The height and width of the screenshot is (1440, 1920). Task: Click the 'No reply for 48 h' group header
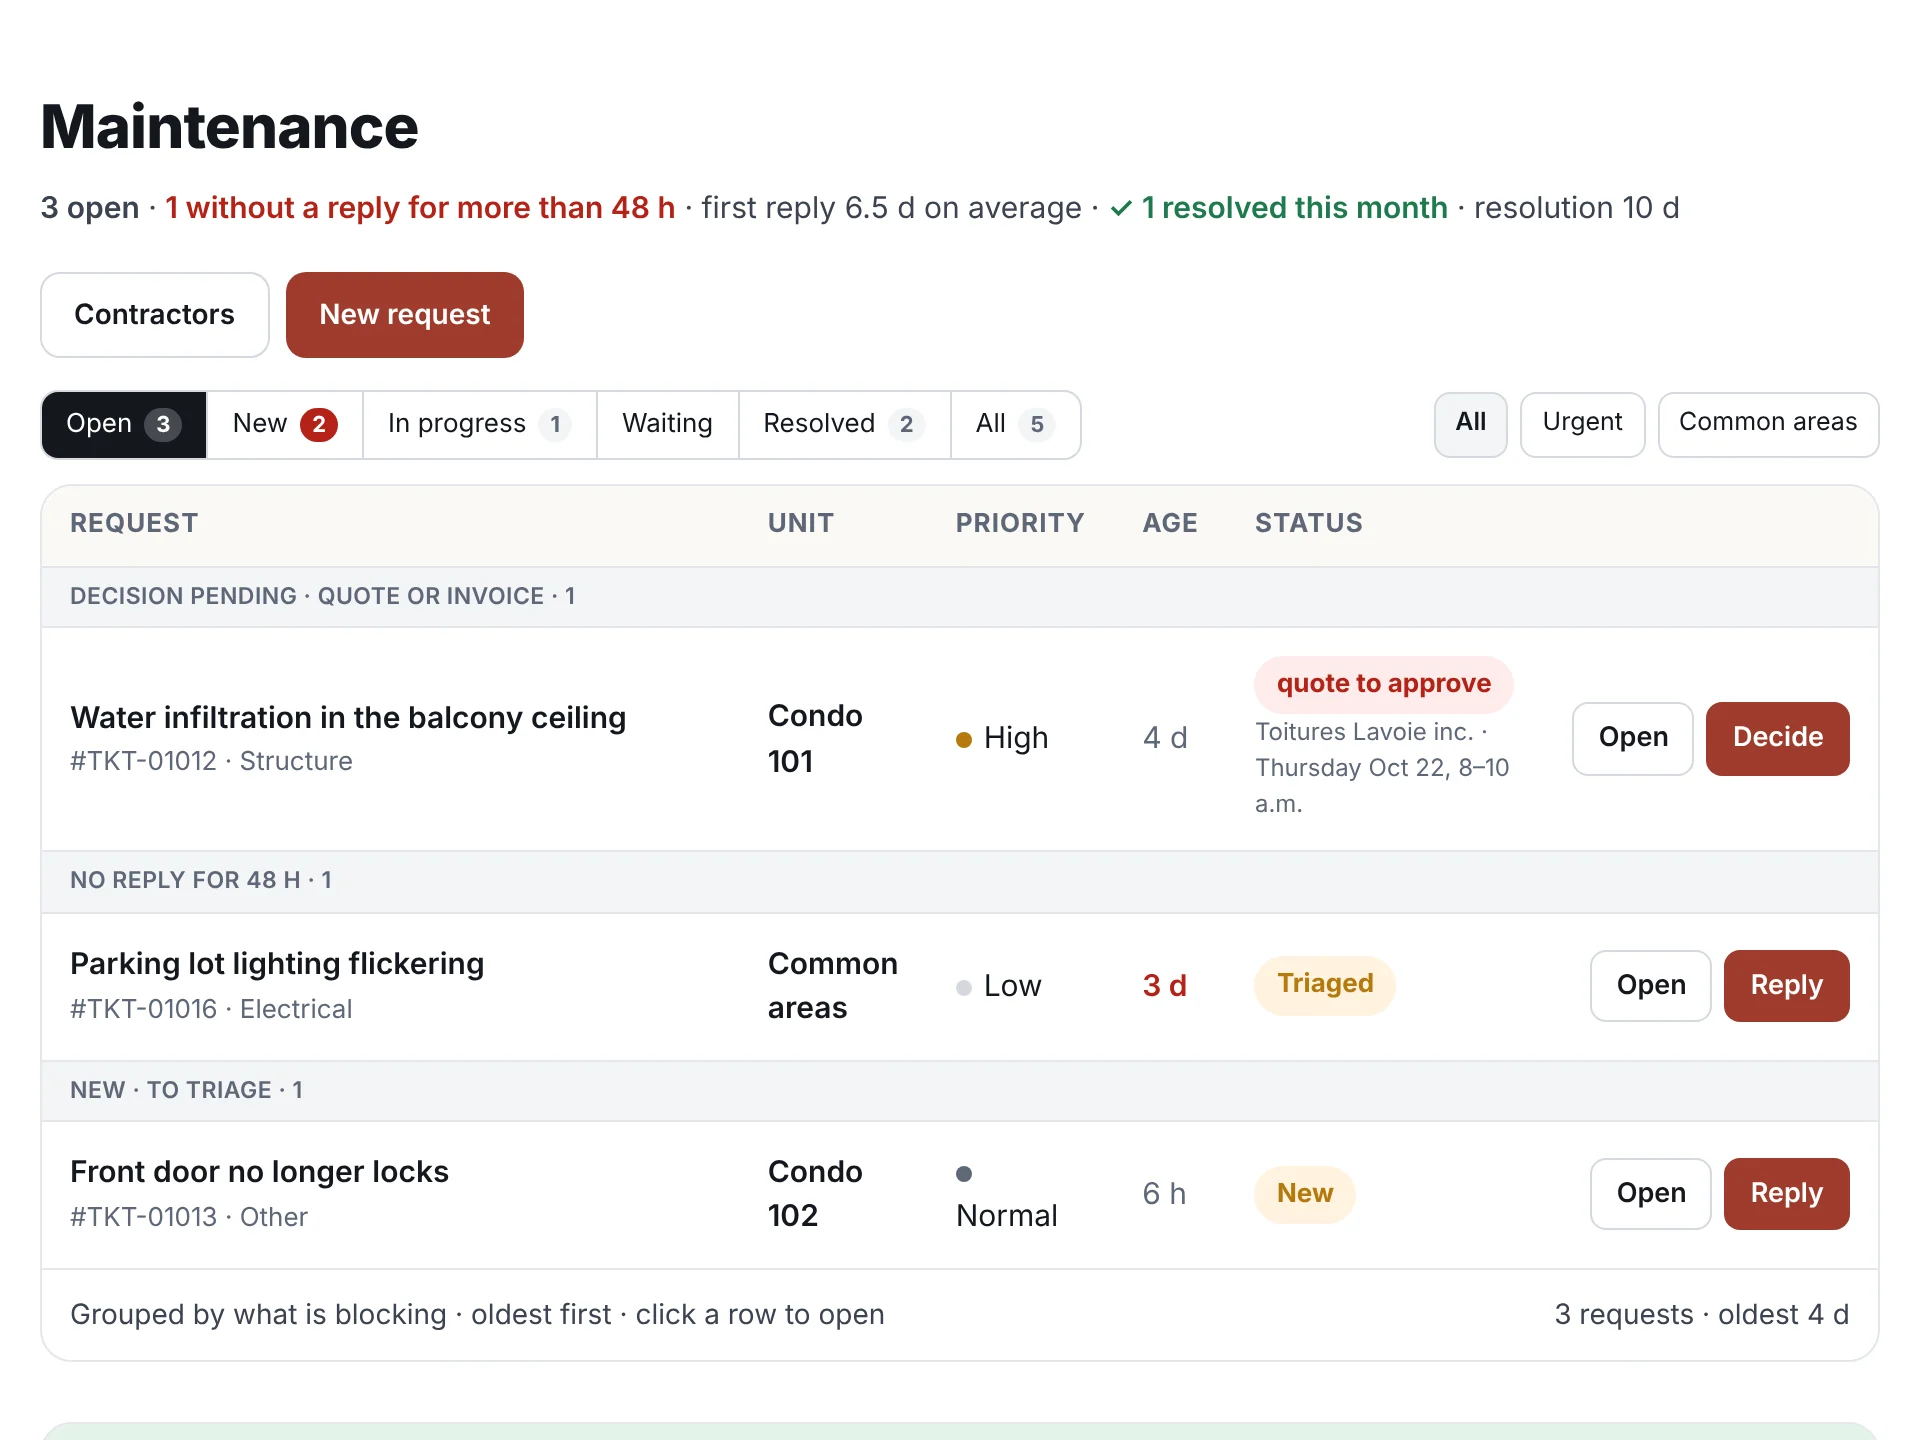pyautogui.click(x=960, y=881)
